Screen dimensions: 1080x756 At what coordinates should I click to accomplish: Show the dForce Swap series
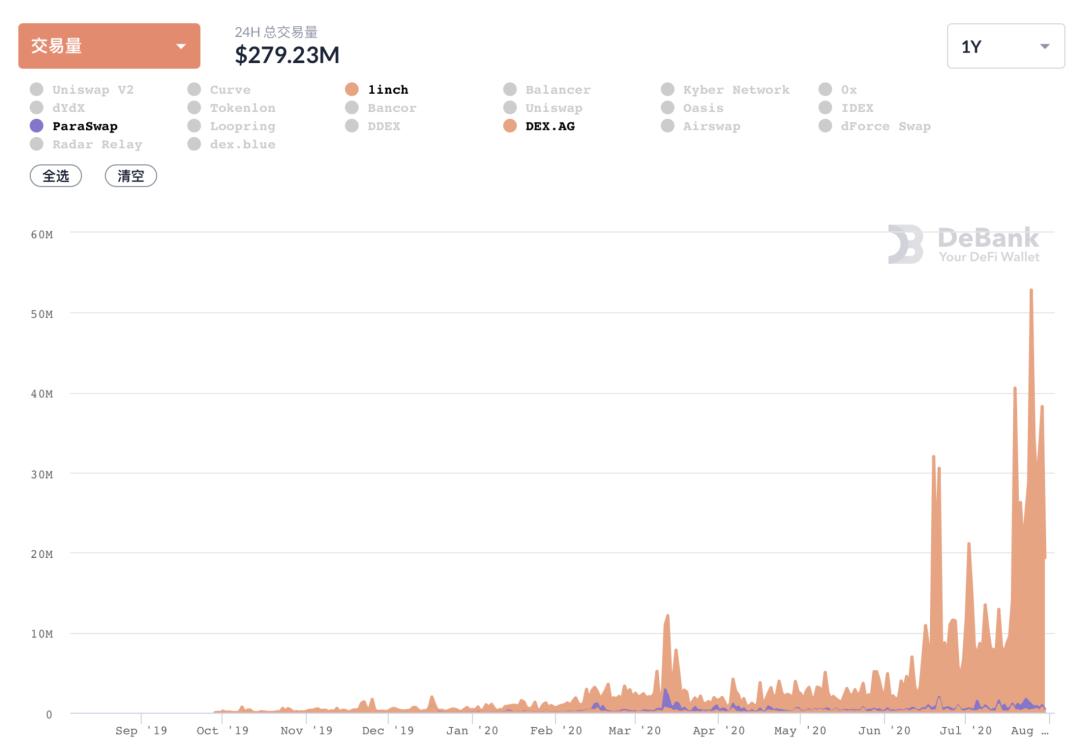coord(875,126)
